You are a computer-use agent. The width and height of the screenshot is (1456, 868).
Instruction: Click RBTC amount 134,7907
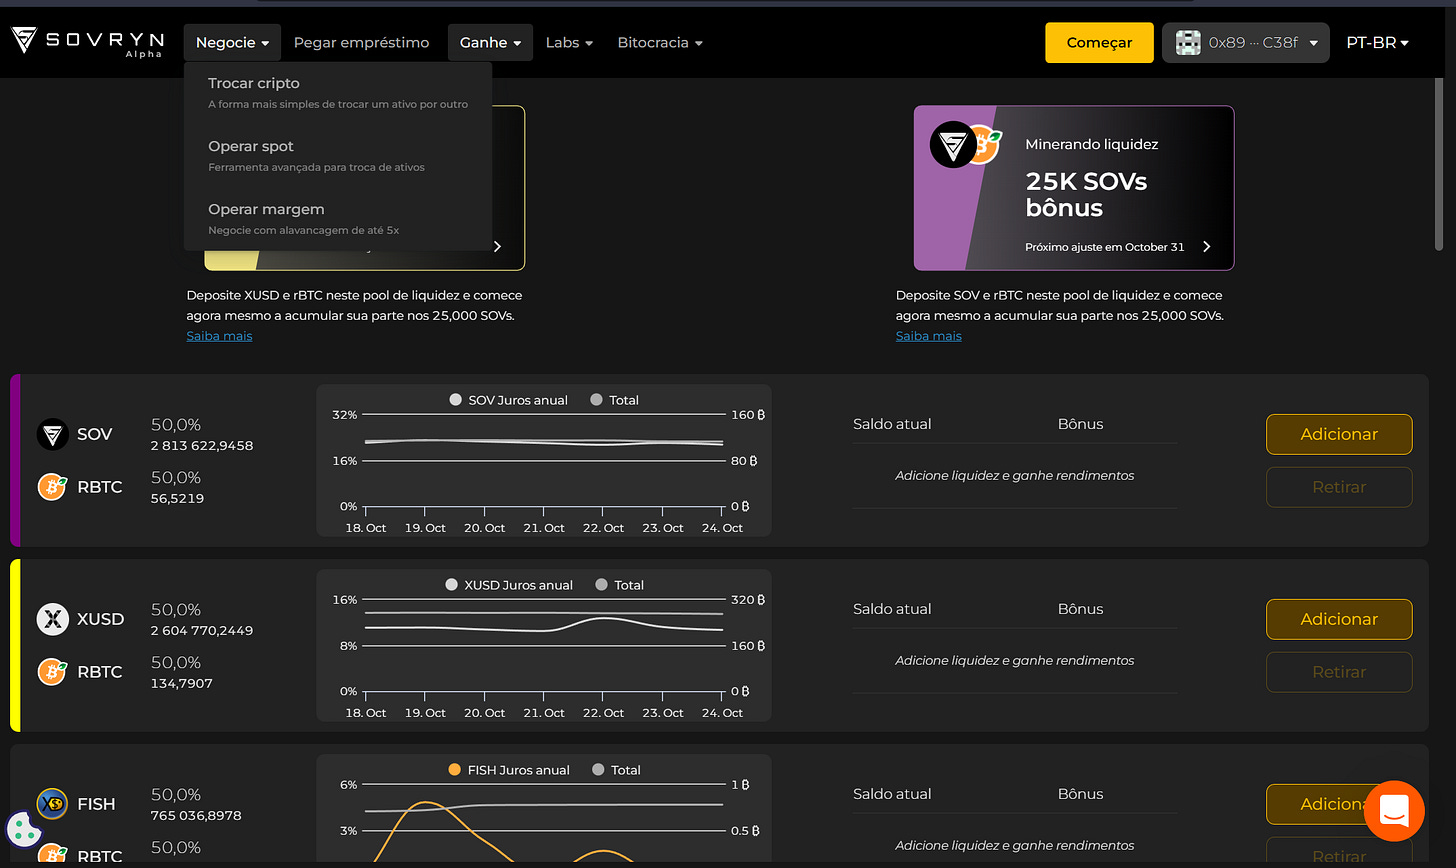pyautogui.click(x=182, y=684)
